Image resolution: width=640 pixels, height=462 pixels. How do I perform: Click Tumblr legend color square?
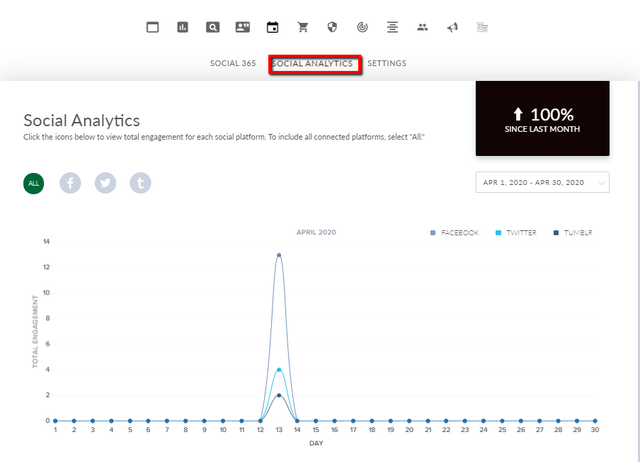556,233
